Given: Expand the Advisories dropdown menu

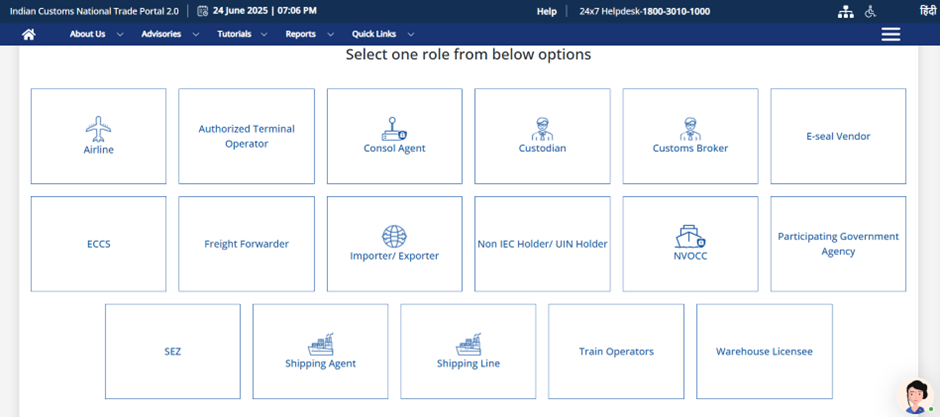Looking at the screenshot, I should [x=169, y=34].
